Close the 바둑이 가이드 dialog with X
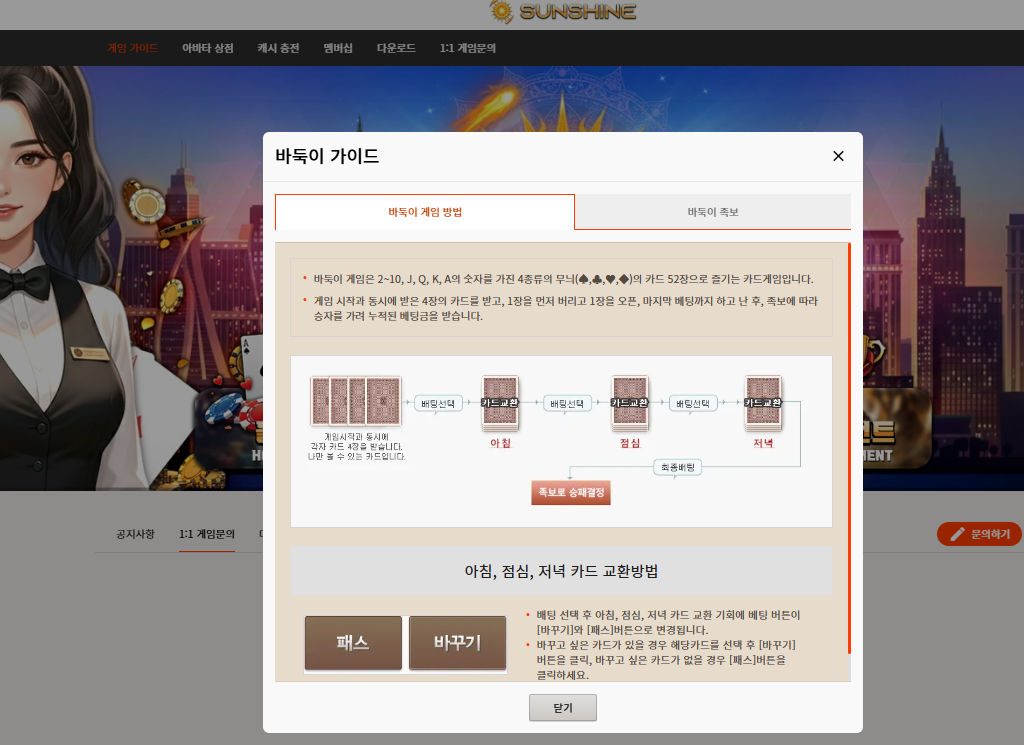This screenshot has width=1024, height=745. click(x=838, y=156)
